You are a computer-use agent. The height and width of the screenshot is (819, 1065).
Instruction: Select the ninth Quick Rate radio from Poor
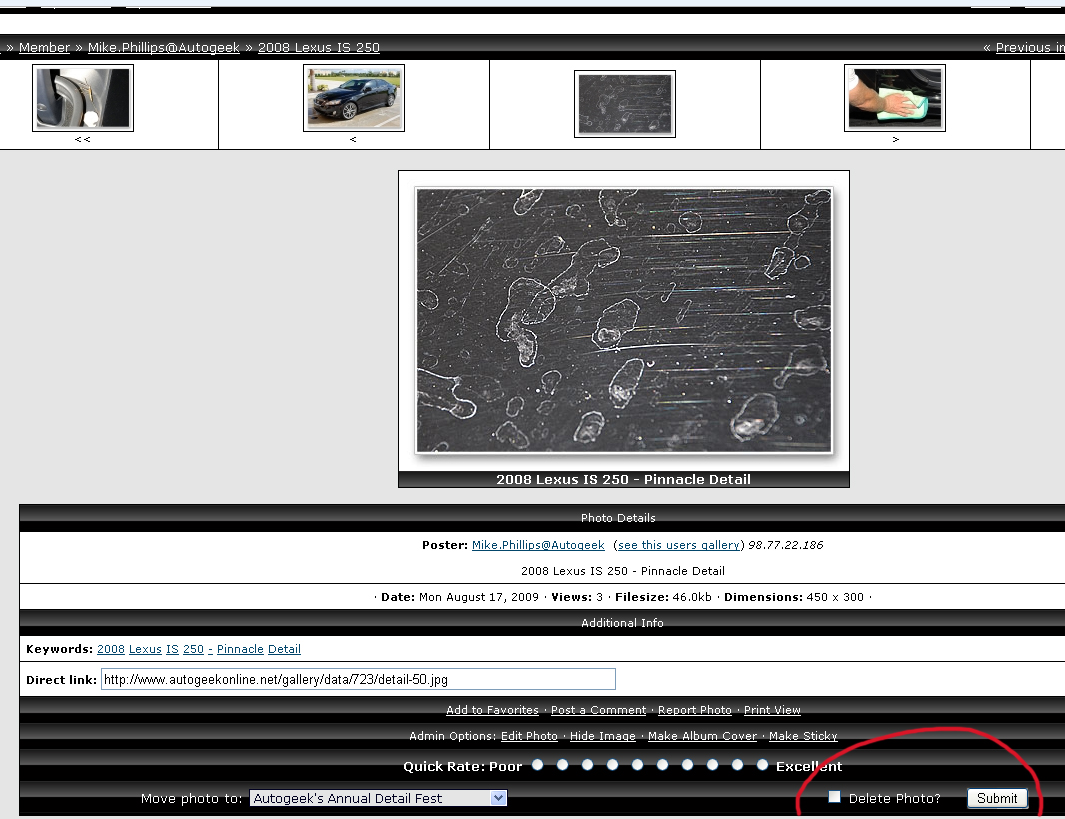738,765
